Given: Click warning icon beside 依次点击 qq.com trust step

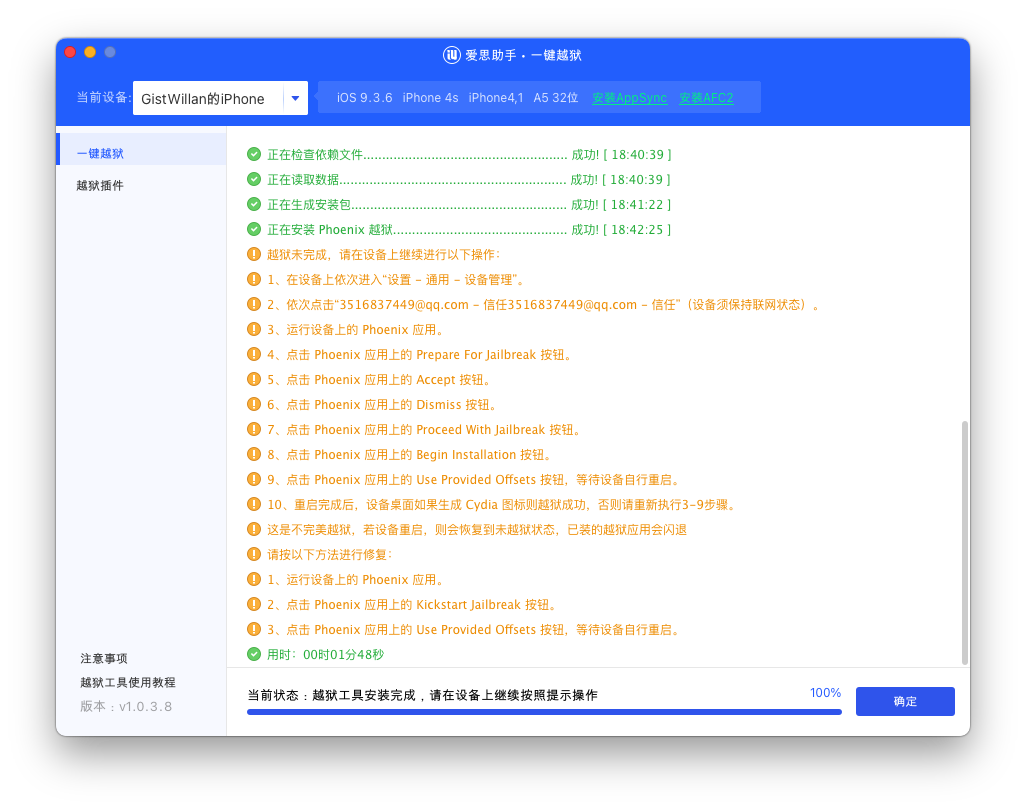Looking at the screenshot, I should pos(254,304).
